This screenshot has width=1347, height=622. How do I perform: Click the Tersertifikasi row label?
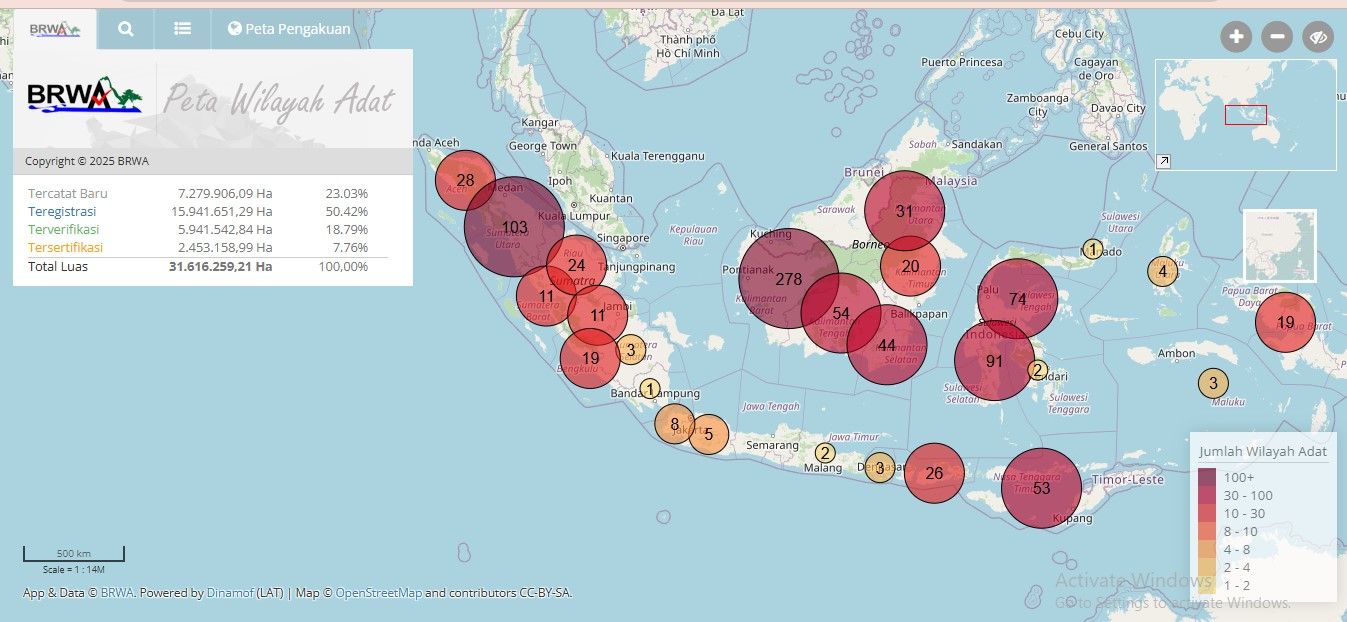[x=66, y=247]
